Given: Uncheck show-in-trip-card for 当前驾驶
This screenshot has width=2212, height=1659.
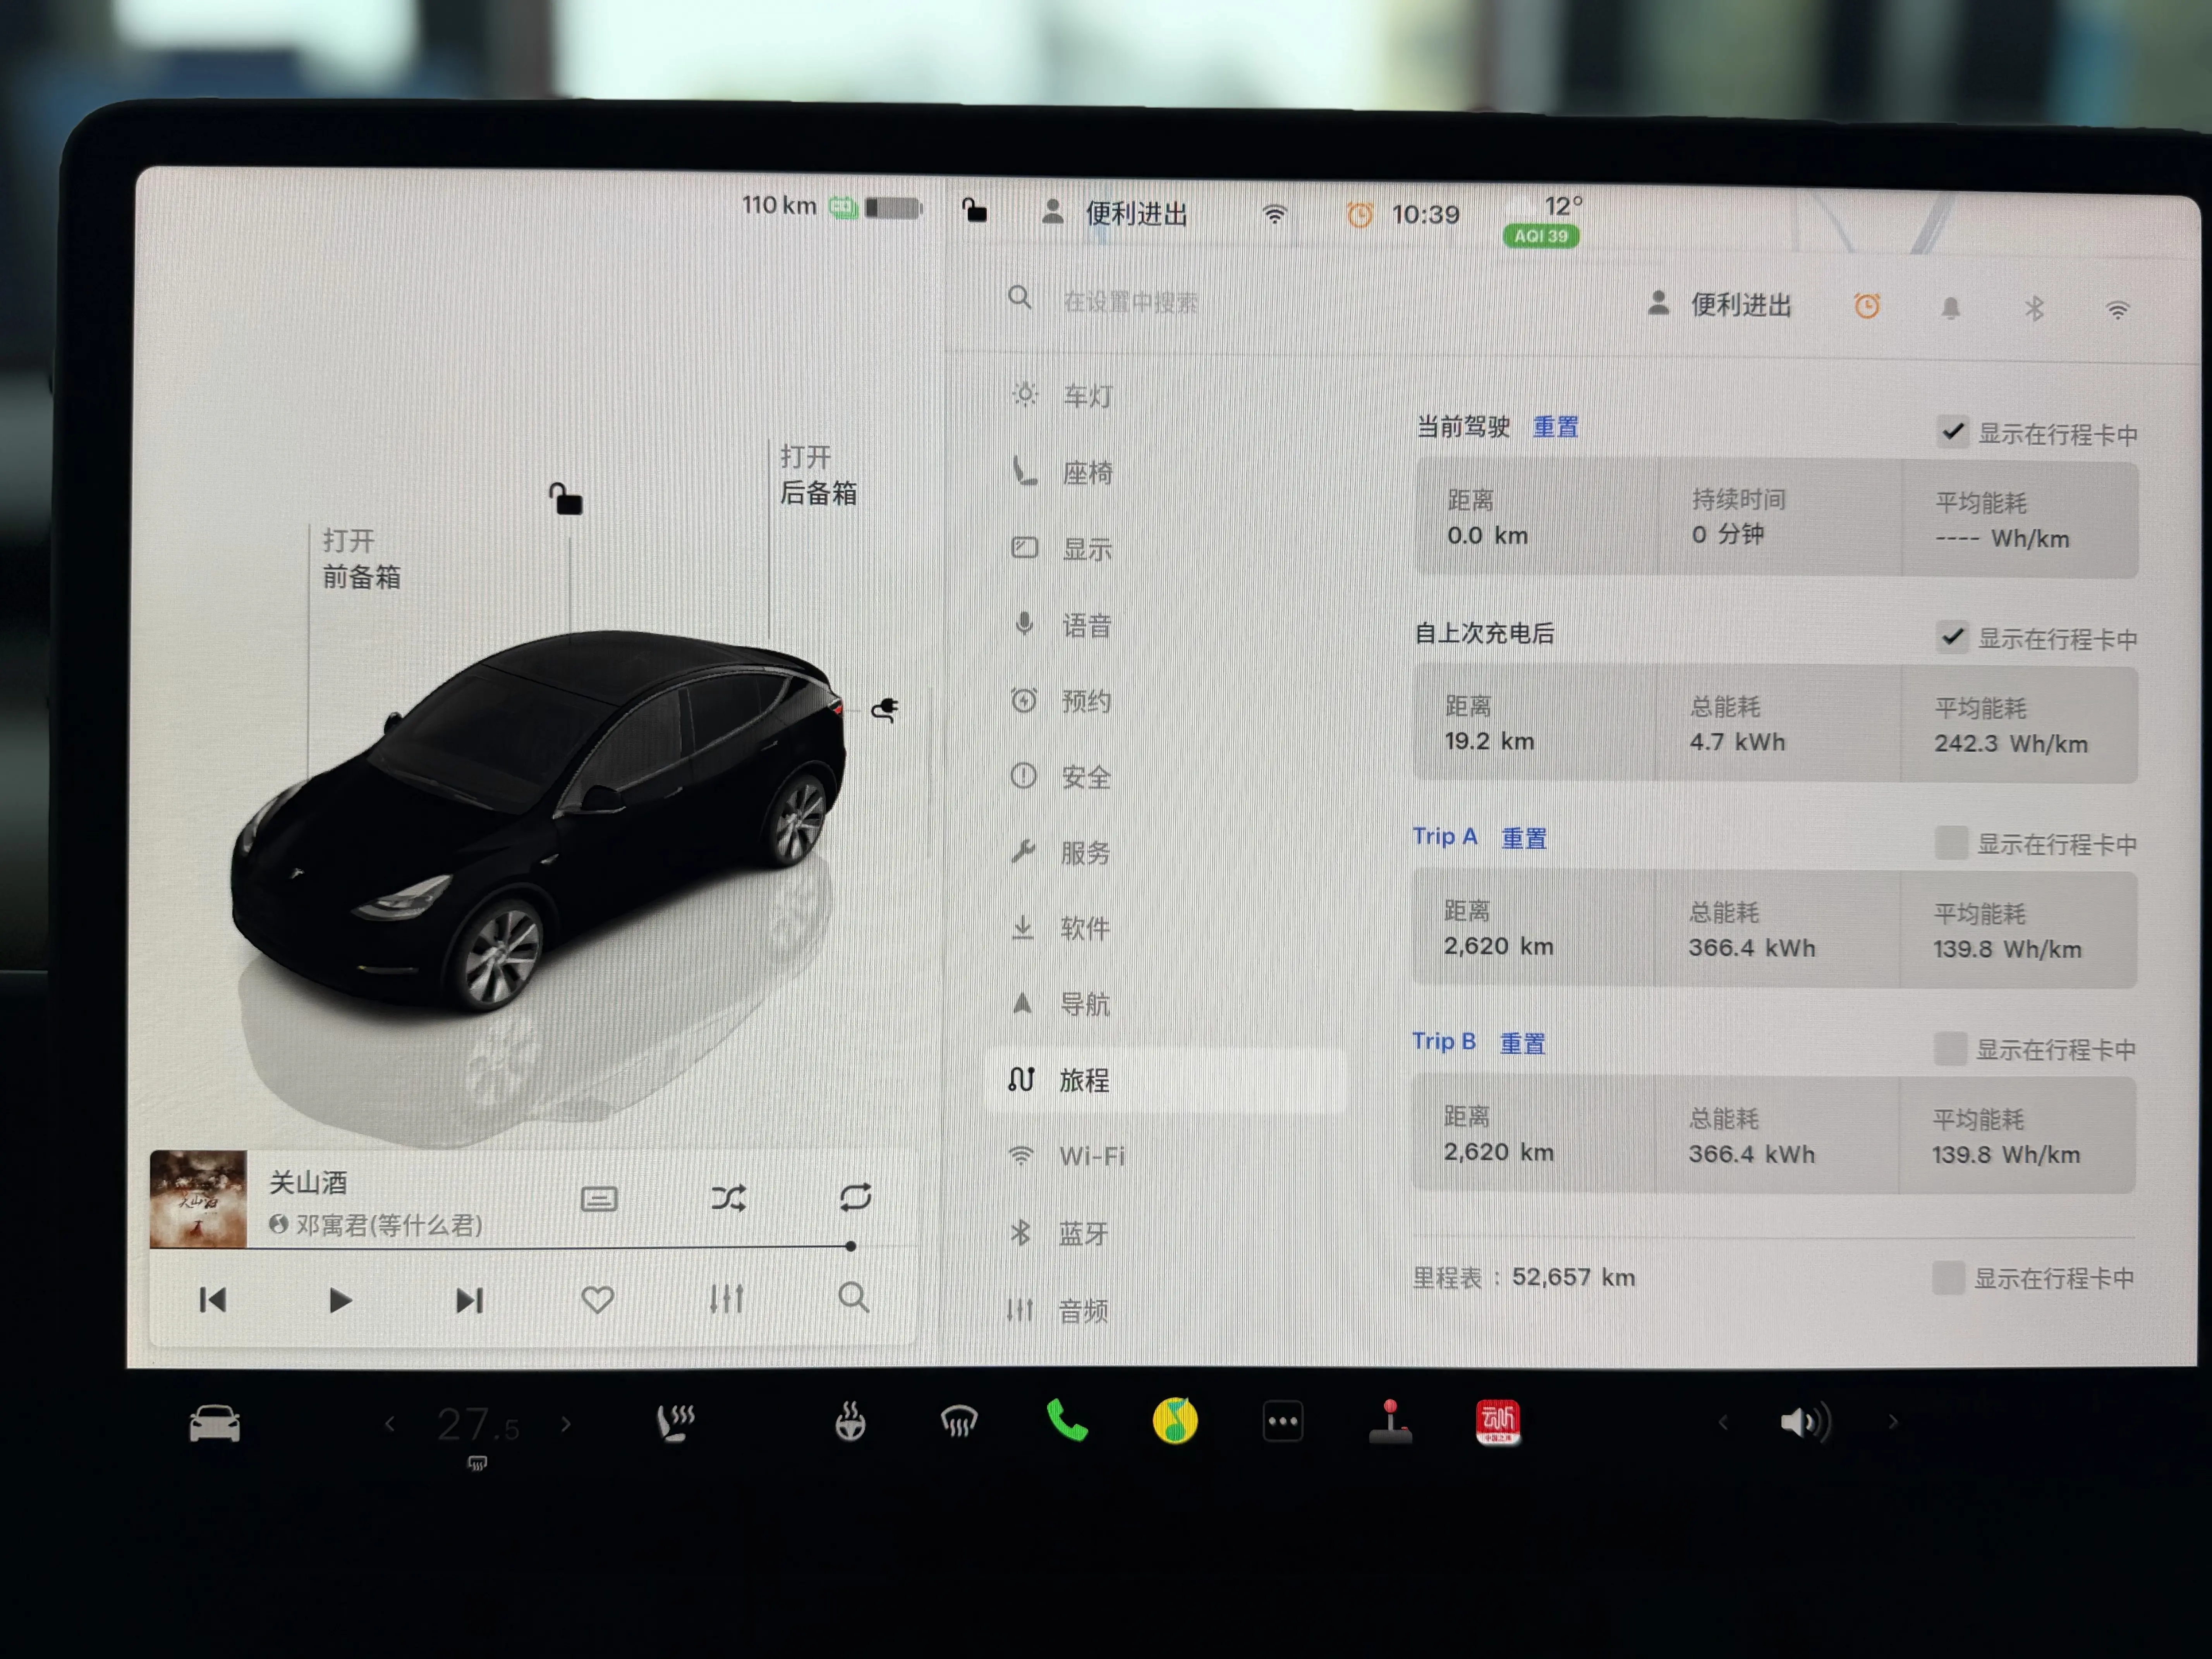Looking at the screenshot, I should click(1952, 432).
